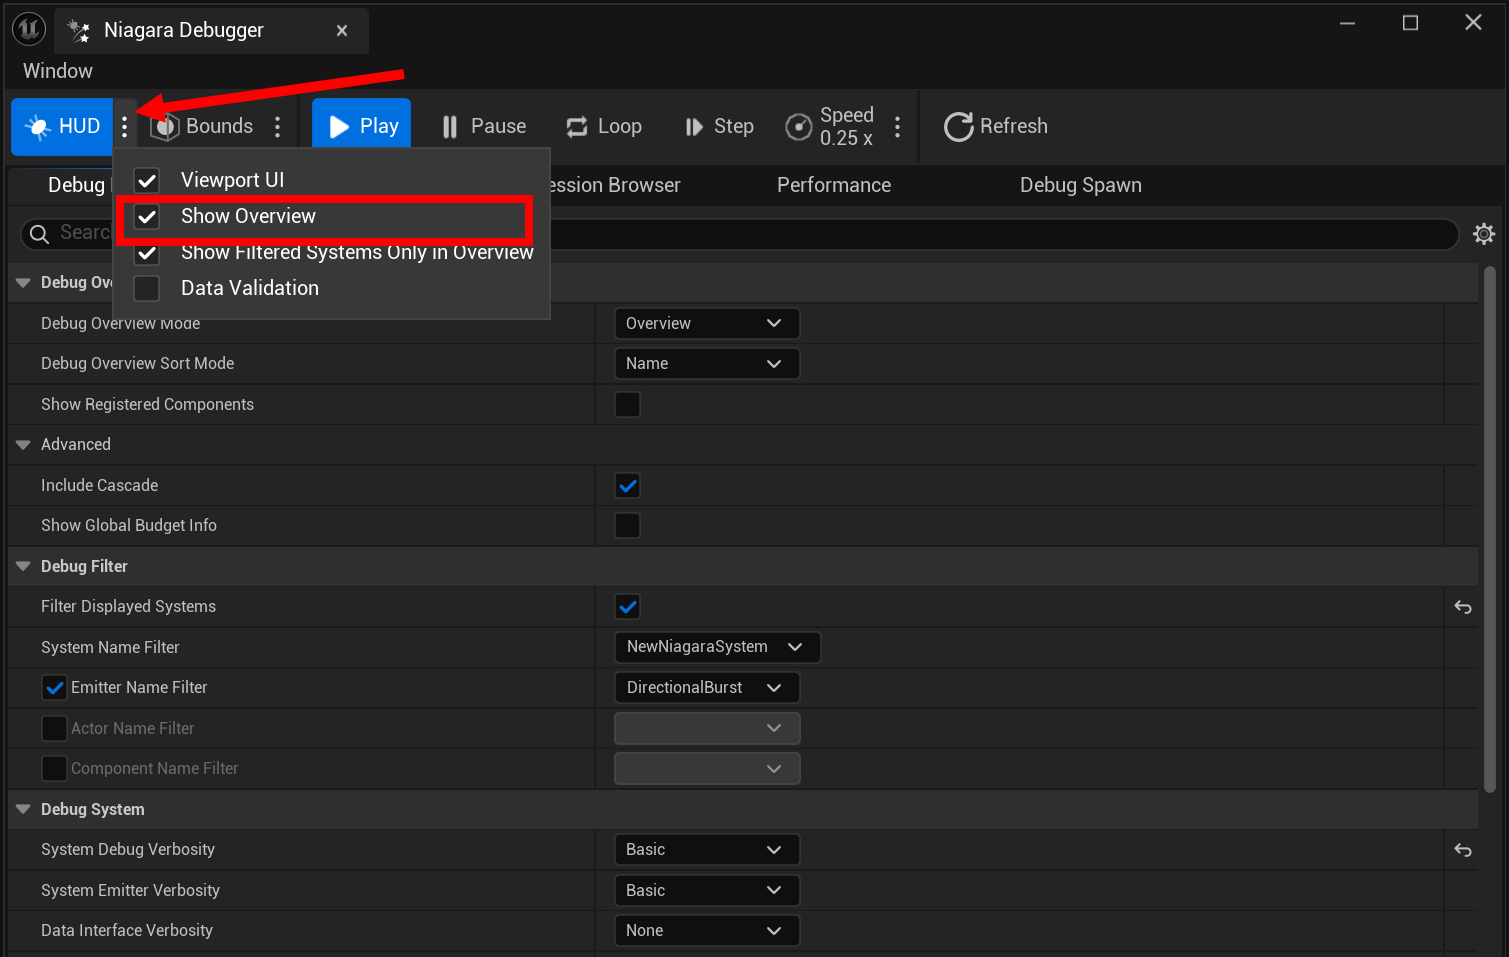
Task: Uncheck Emitter Name Filter checkbox
Action: [x=54, y=688]
